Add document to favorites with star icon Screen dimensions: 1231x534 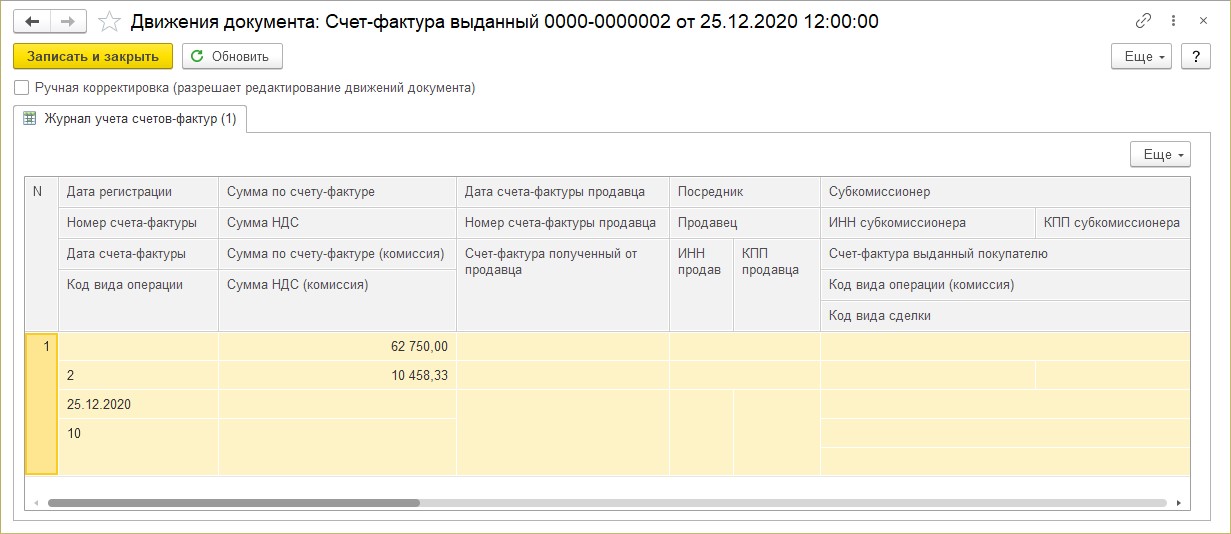[x=111, y=21]
